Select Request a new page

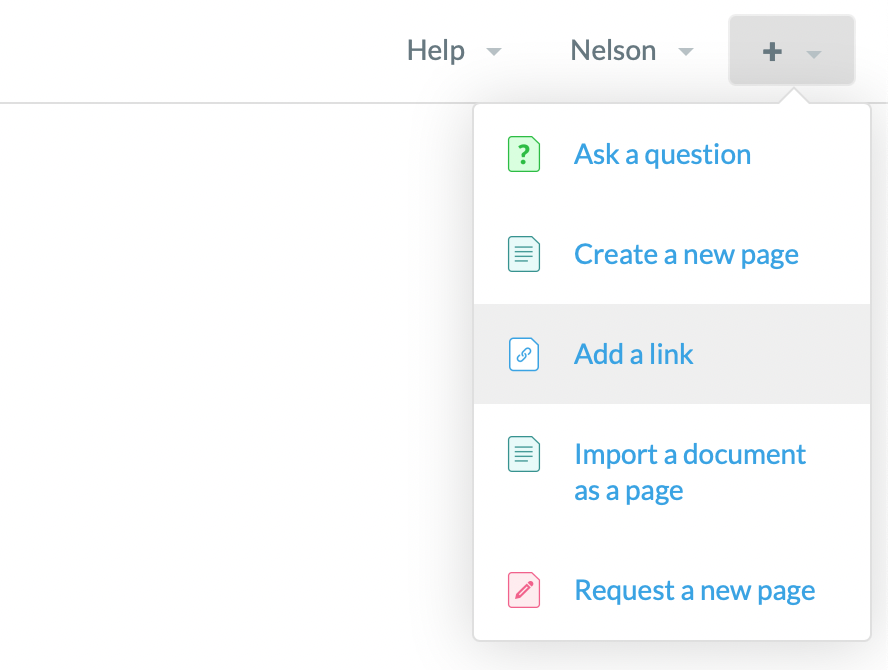click(694, 591)
